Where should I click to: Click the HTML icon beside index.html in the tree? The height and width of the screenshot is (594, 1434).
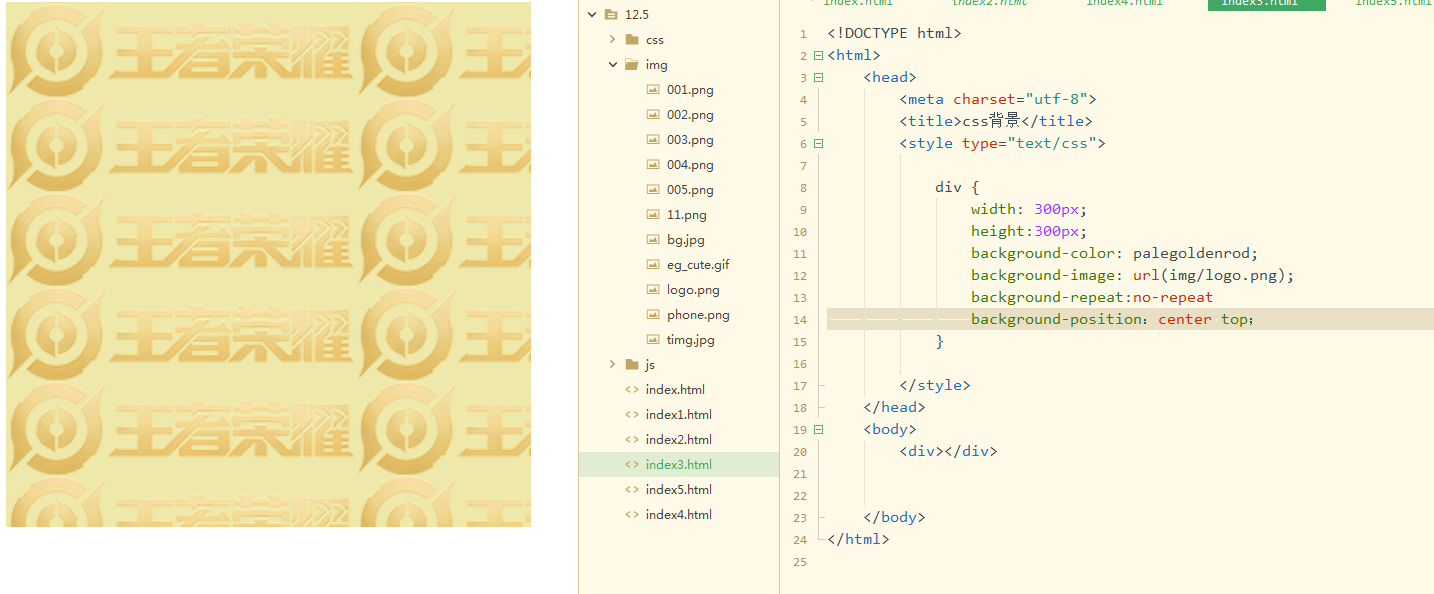(631, 390)
